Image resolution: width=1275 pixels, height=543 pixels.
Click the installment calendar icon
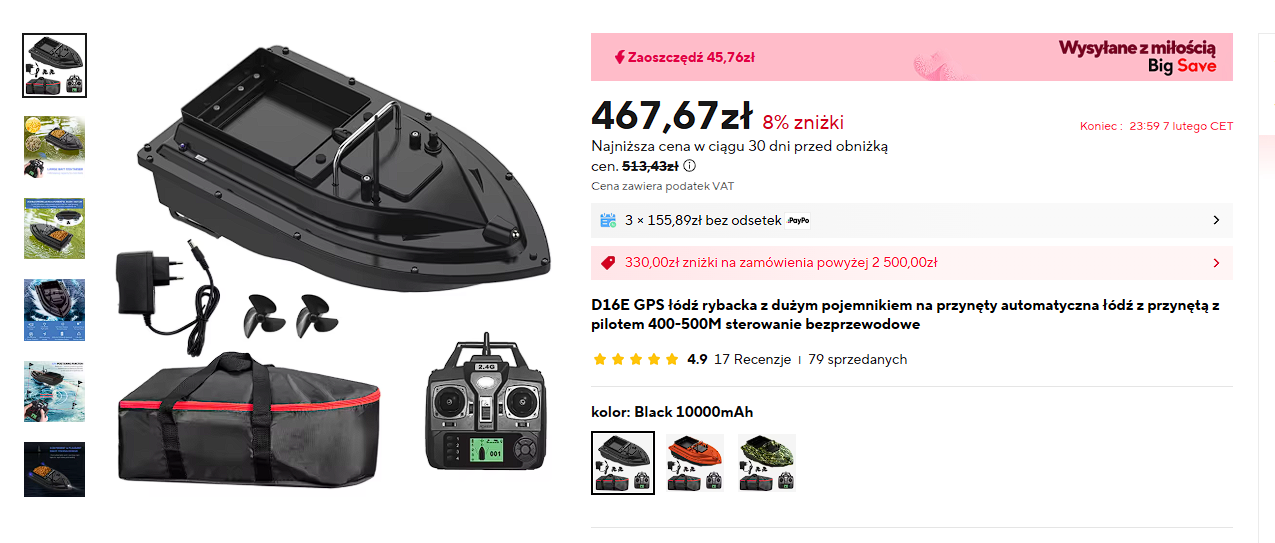point(607,220)
